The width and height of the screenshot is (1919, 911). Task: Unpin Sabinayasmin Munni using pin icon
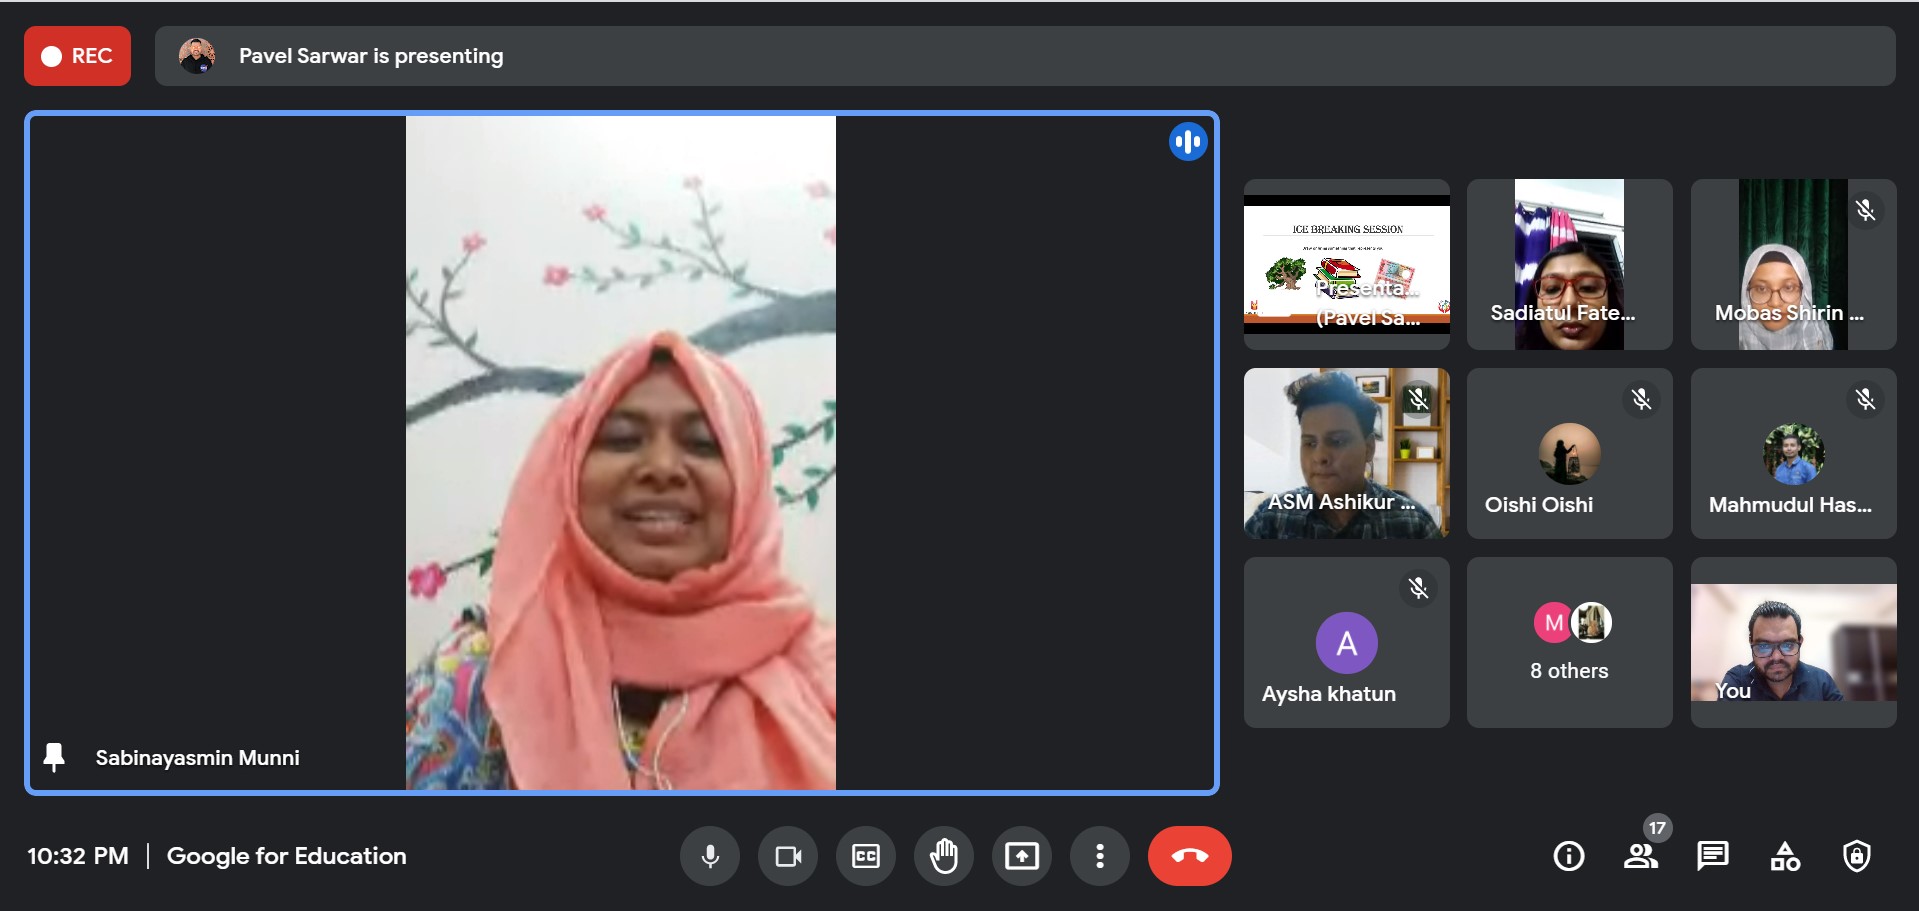coord(54,757)
